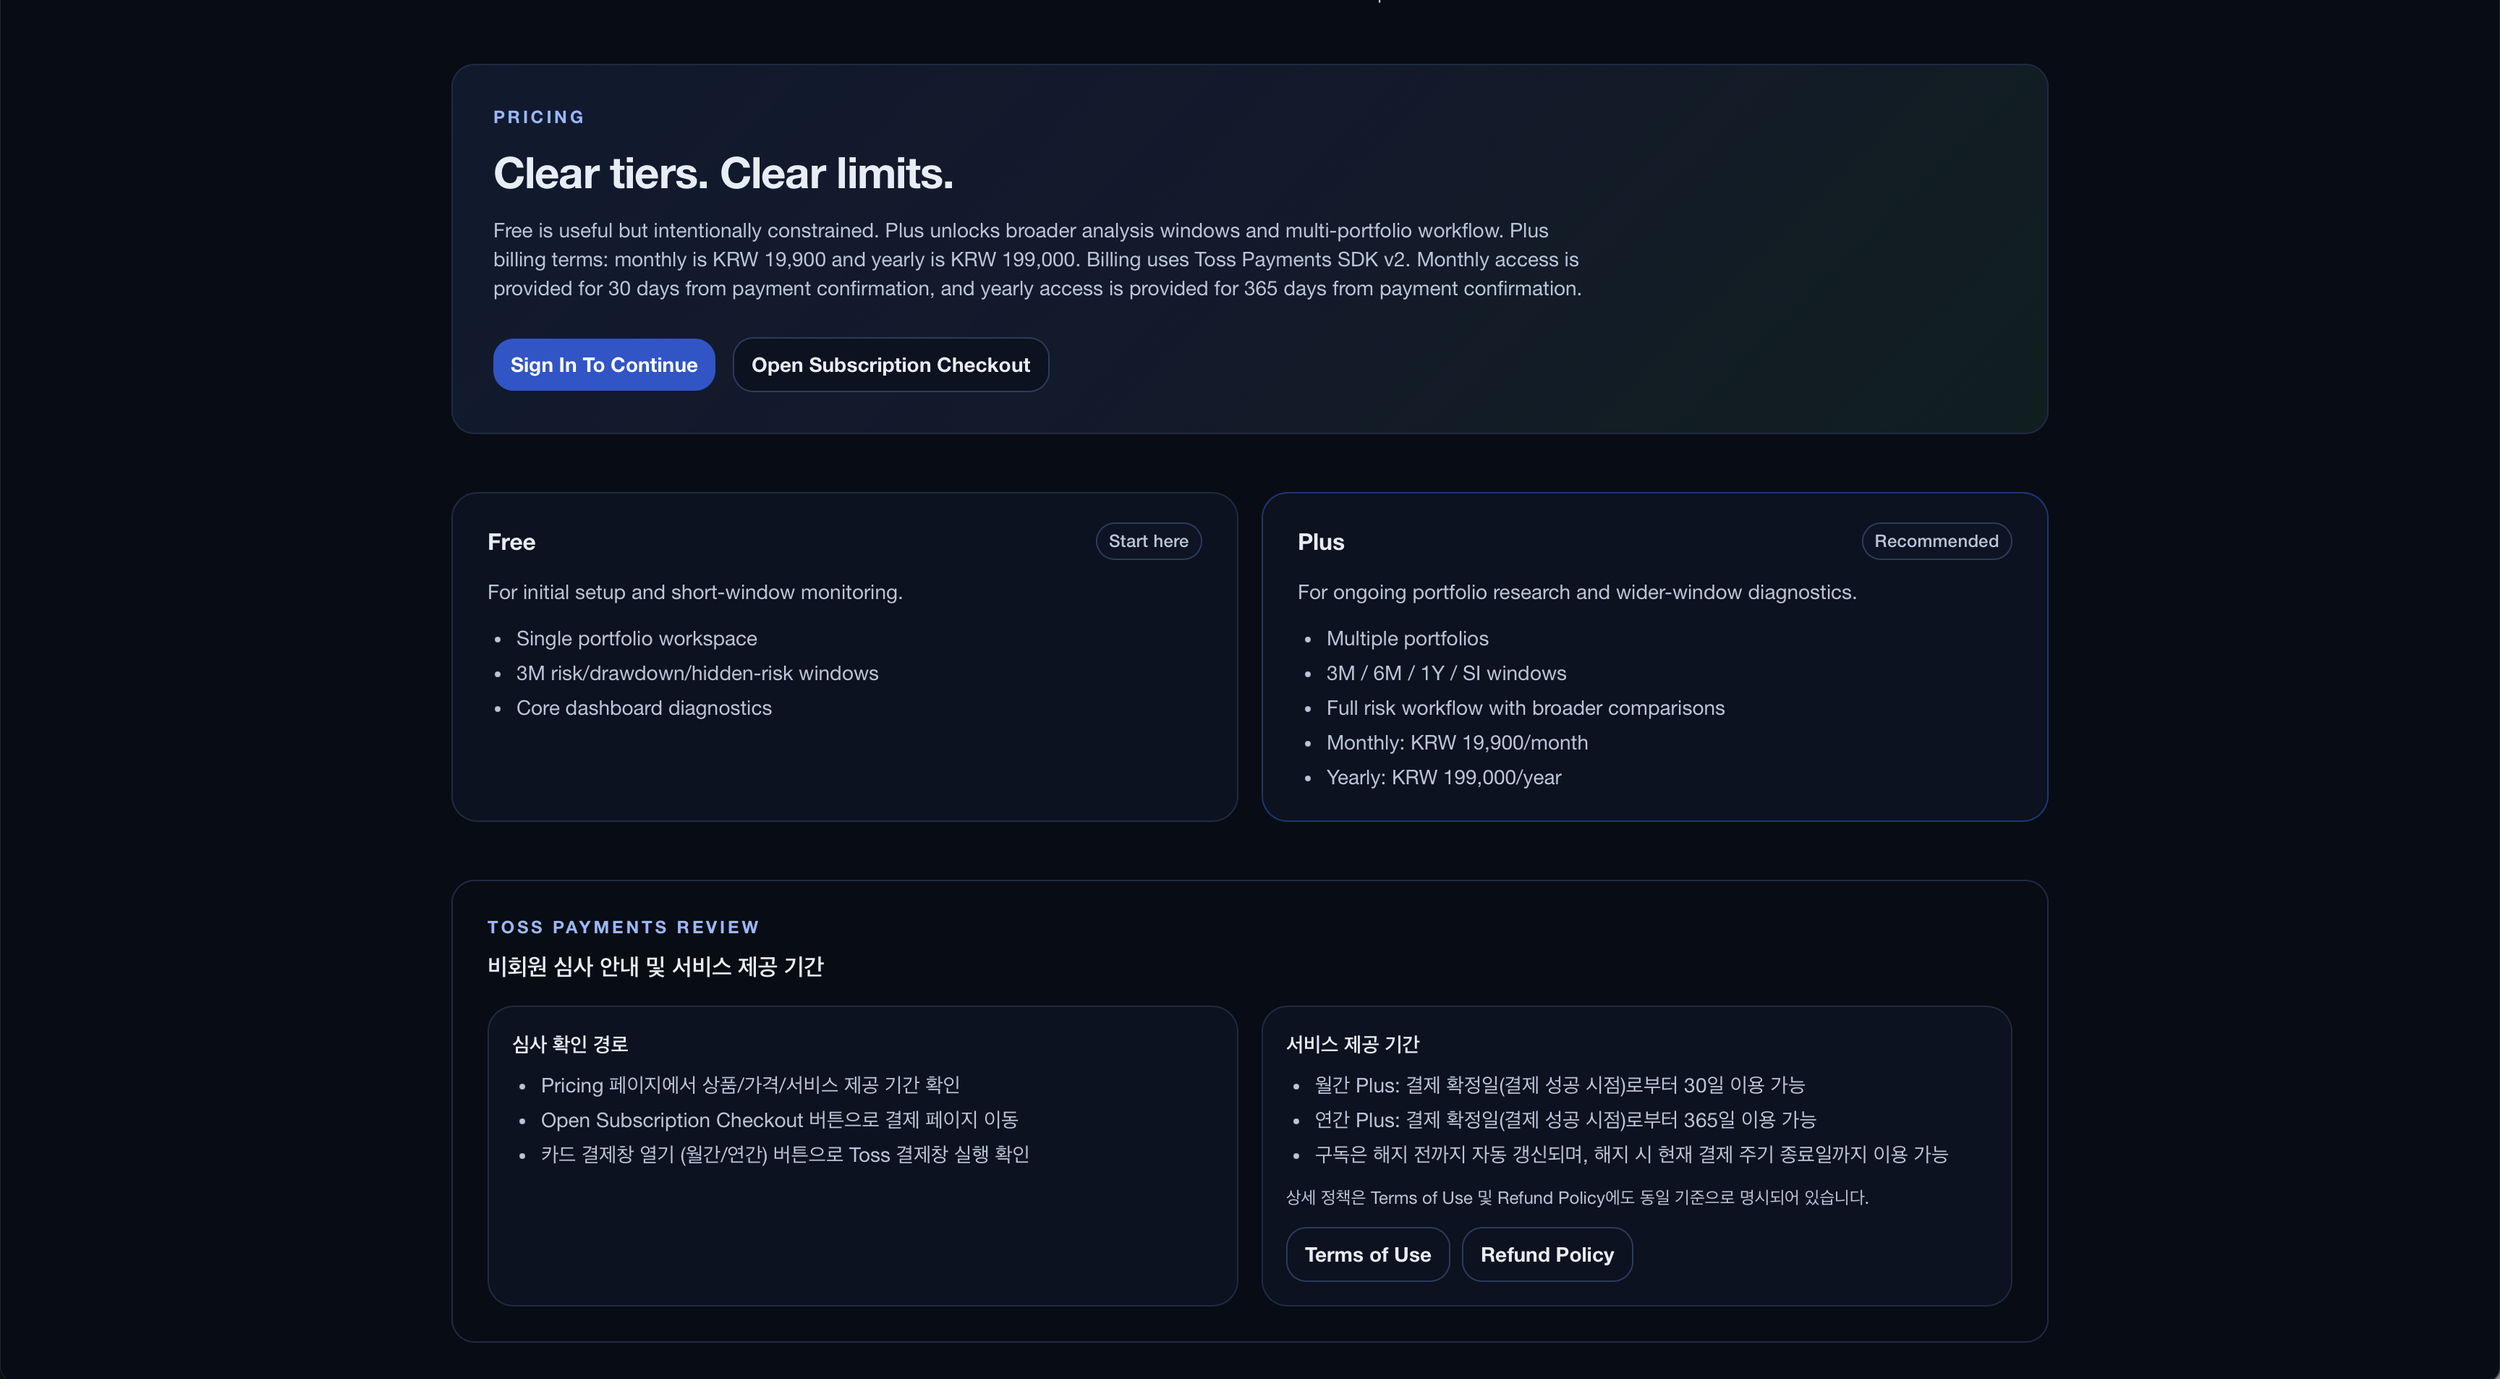The width and height of the screenshot is (2500, 1379).
Task: Click Yearly: KRW 199,000/year list item
Action: coord(1443,777)
